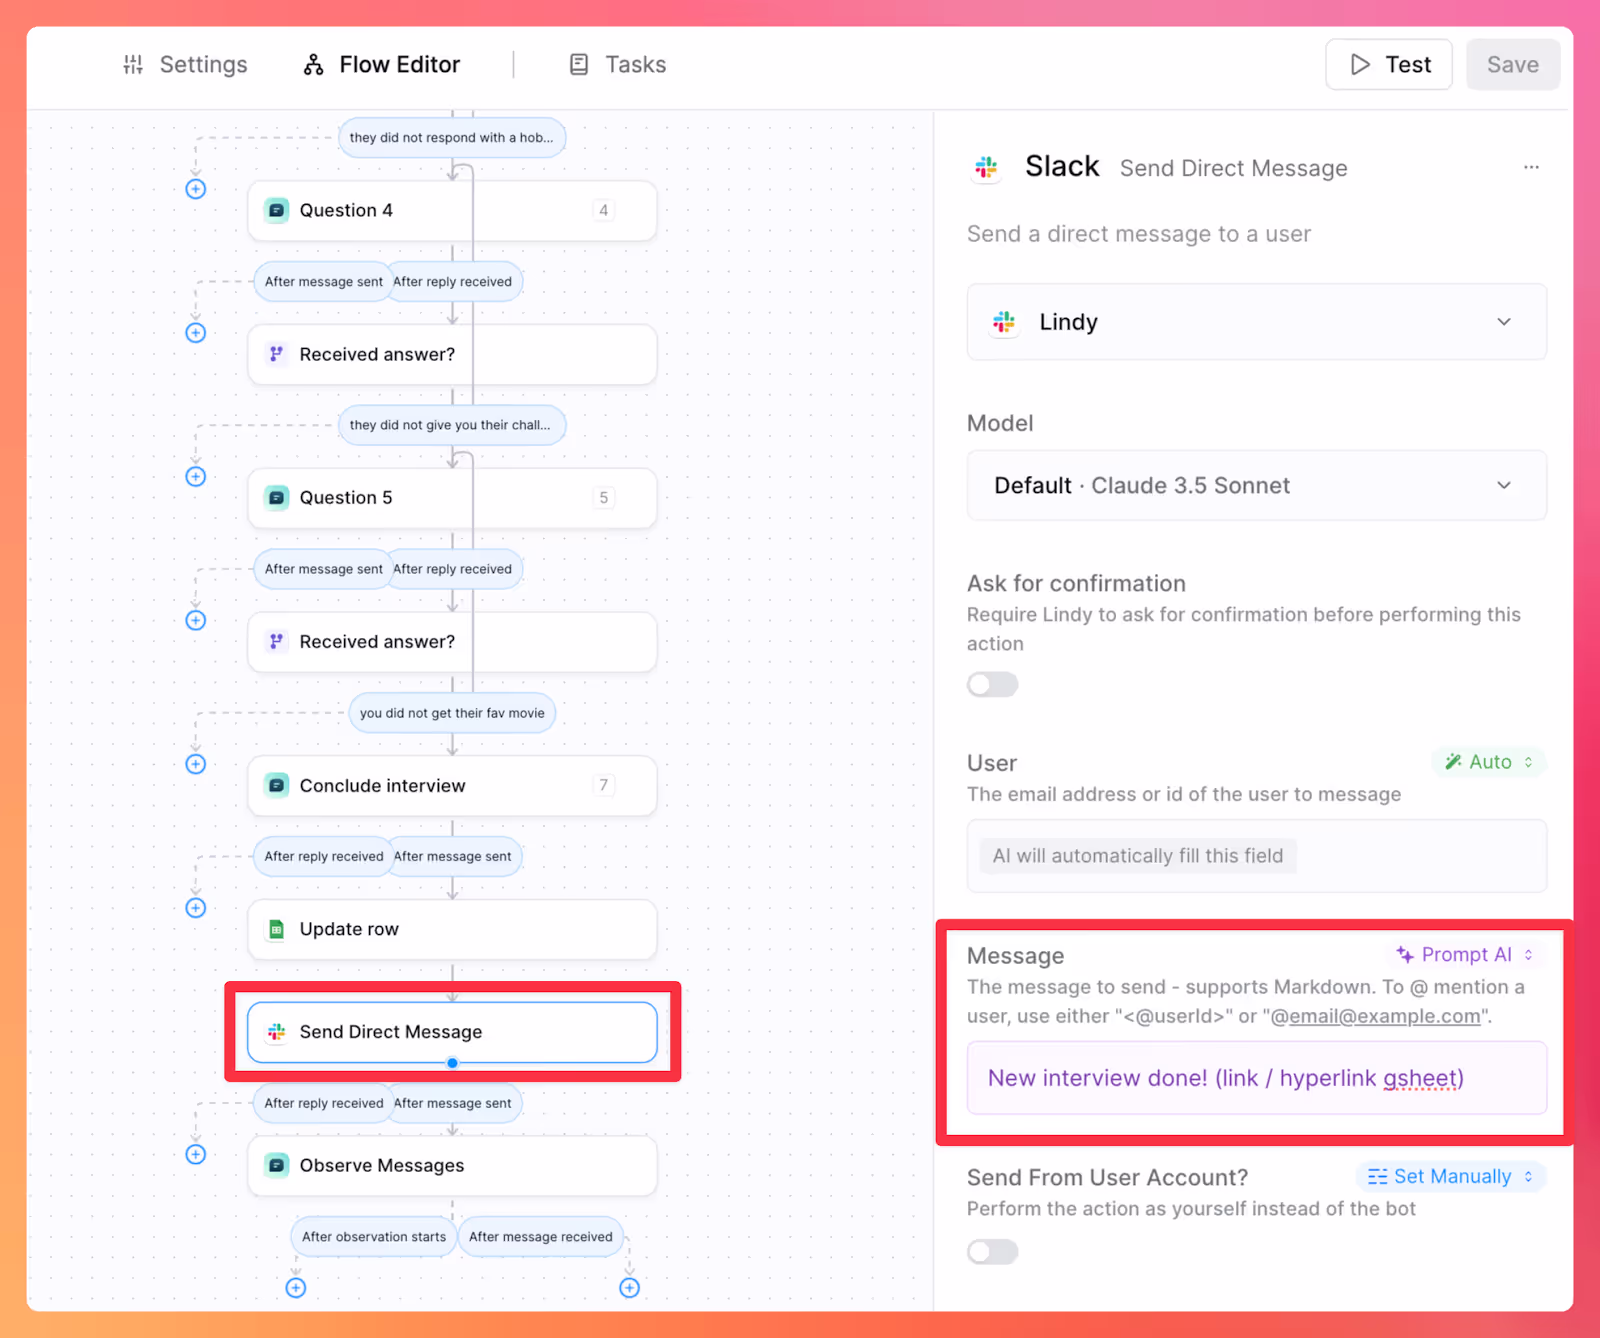The height and width of the screenshot is (1338, 1600).
Task: Click the User field auto-fill input
Action: point(1257,856)
